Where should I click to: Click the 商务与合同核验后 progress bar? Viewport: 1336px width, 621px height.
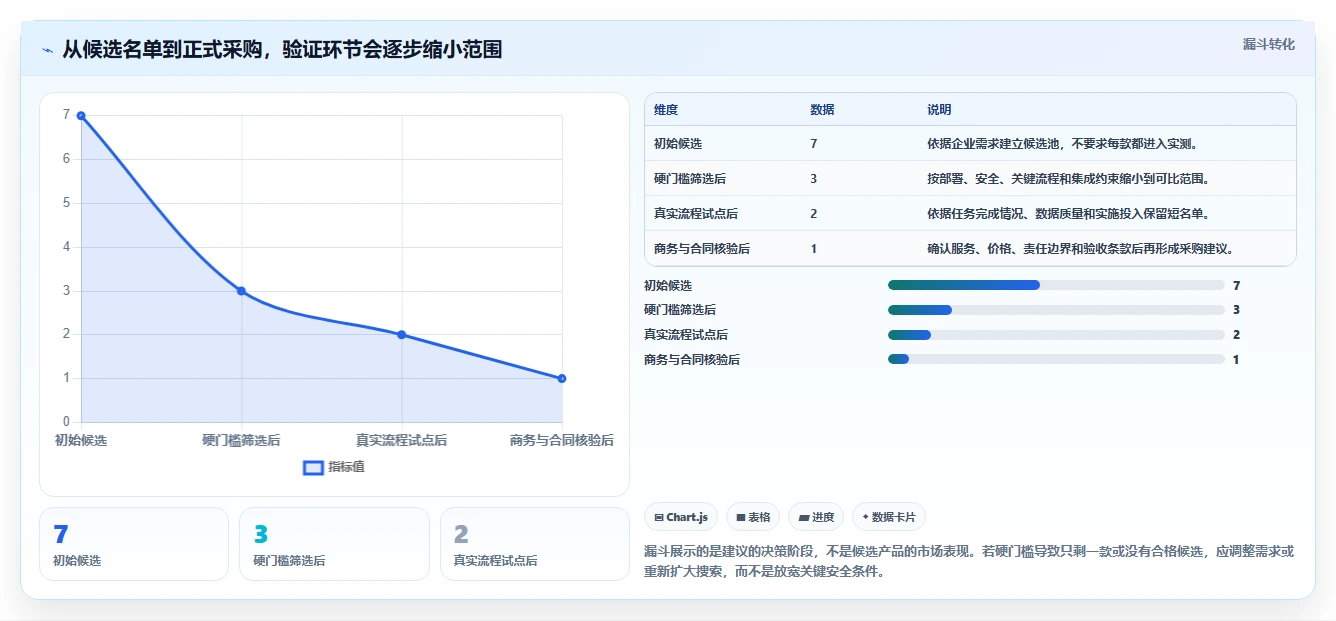1056,359
